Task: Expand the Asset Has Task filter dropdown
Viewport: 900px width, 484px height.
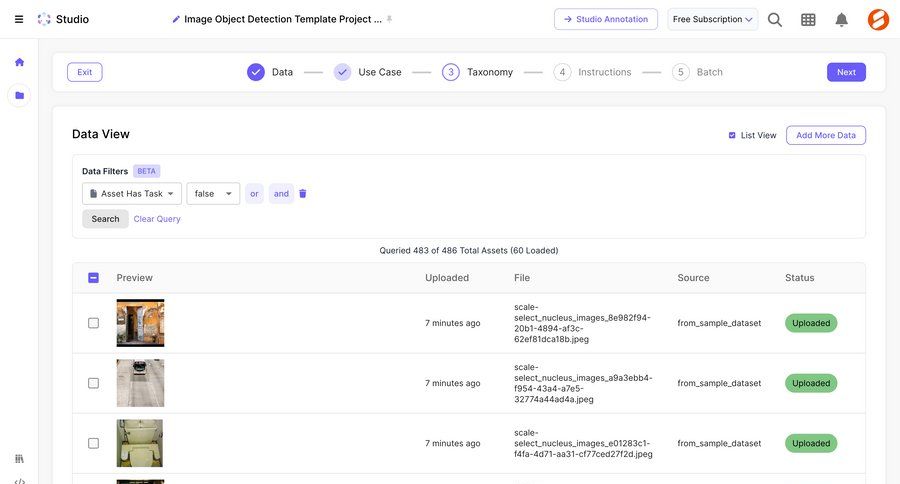Action: (x=132, y=194)
